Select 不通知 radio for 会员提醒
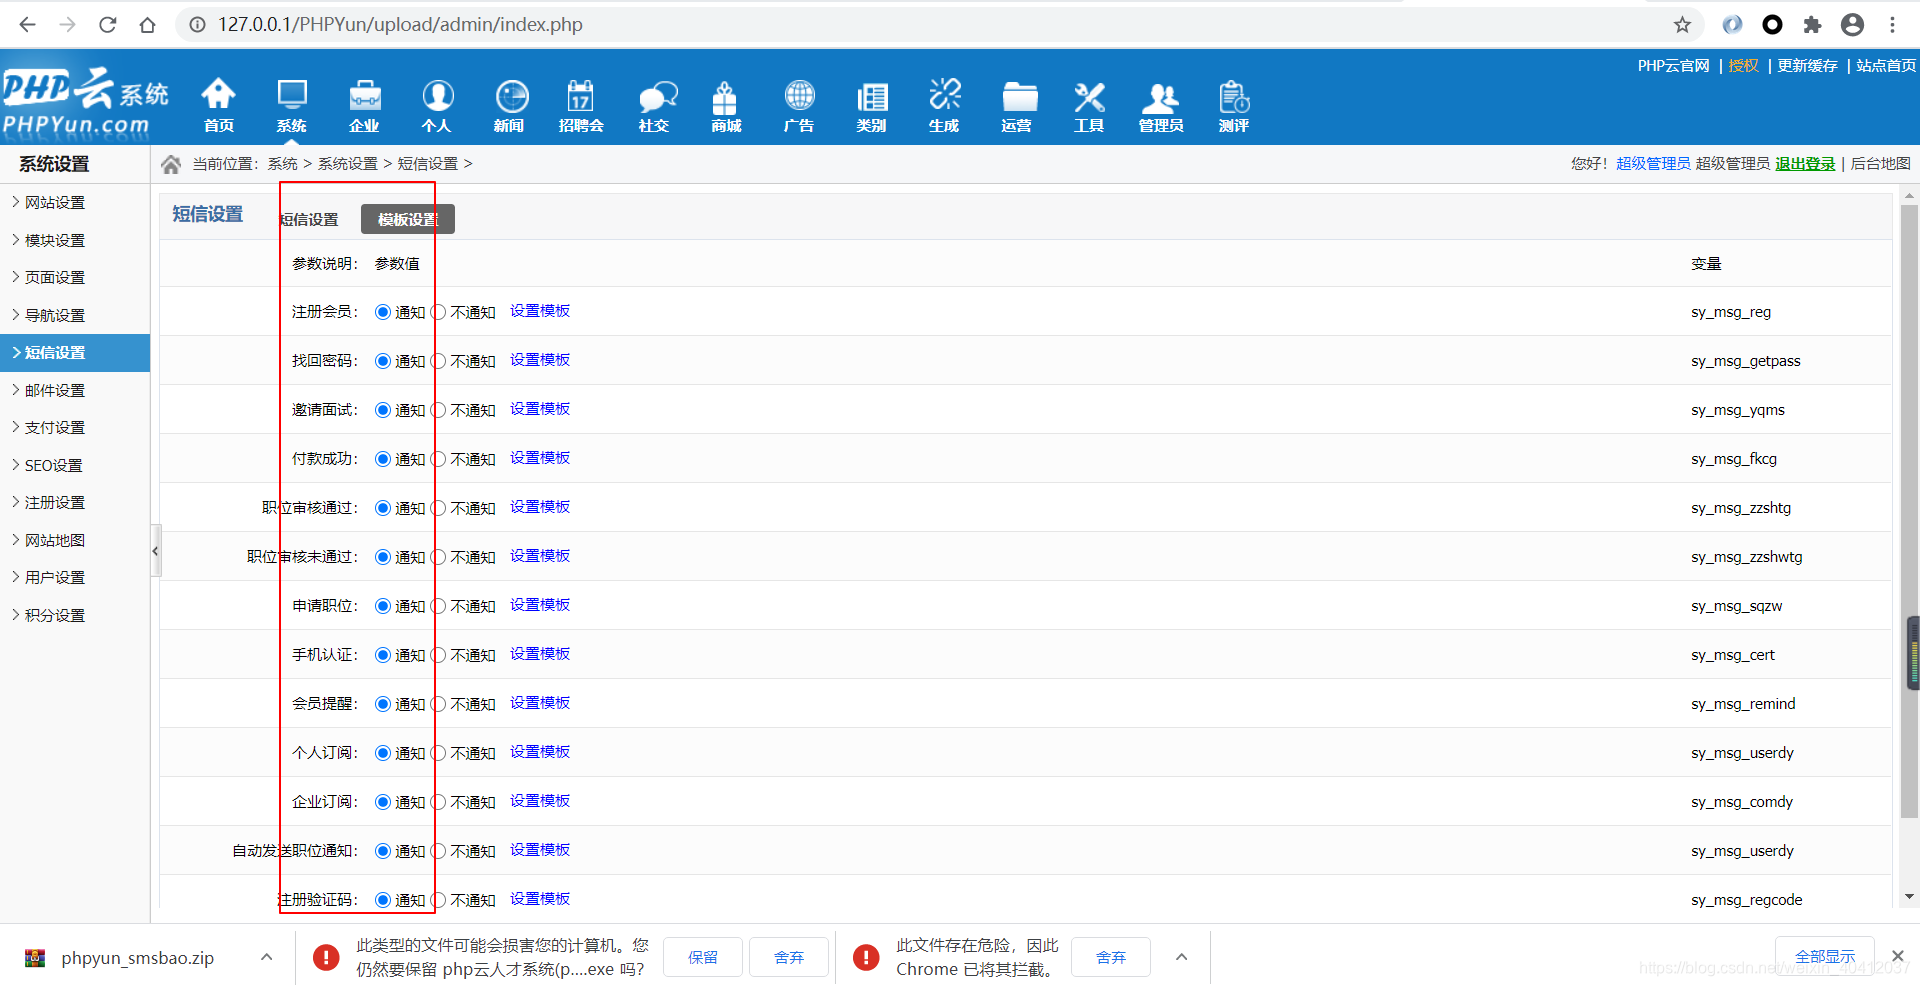This screenshot has width=1920, height=986. (438, 704)
